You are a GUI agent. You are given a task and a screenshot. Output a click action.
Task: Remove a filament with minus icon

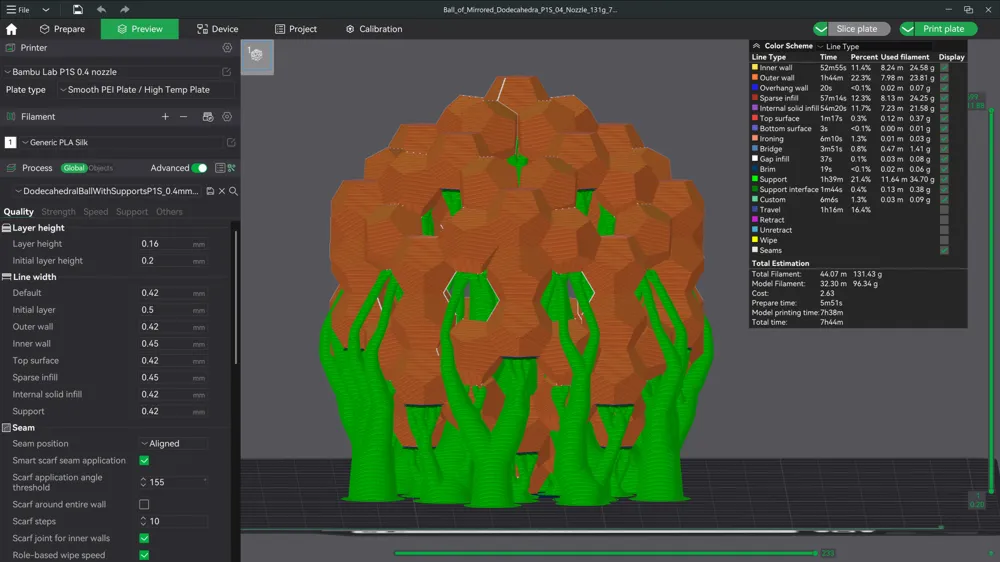point(184,117)
